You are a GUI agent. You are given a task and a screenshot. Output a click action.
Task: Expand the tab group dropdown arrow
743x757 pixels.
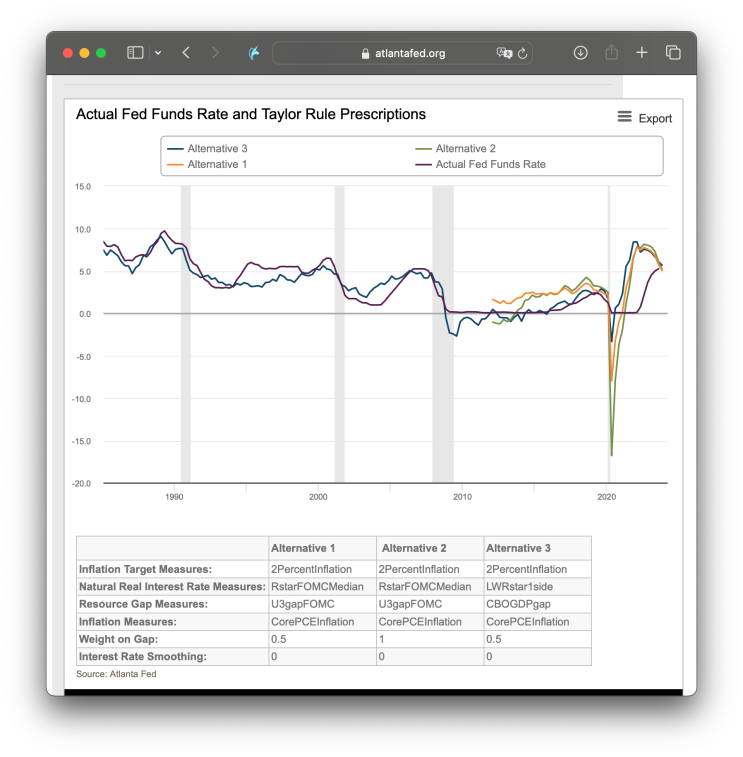point(158,53)
